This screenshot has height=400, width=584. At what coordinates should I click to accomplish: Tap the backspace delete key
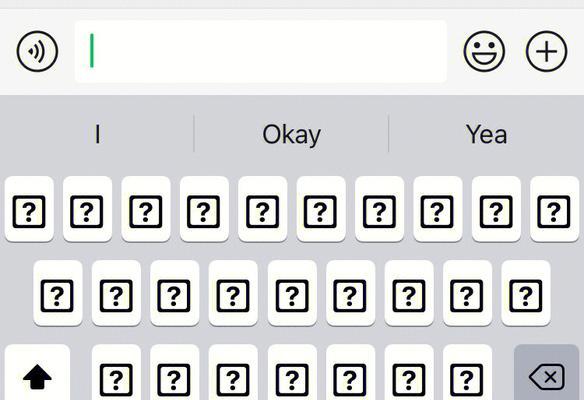546,372
